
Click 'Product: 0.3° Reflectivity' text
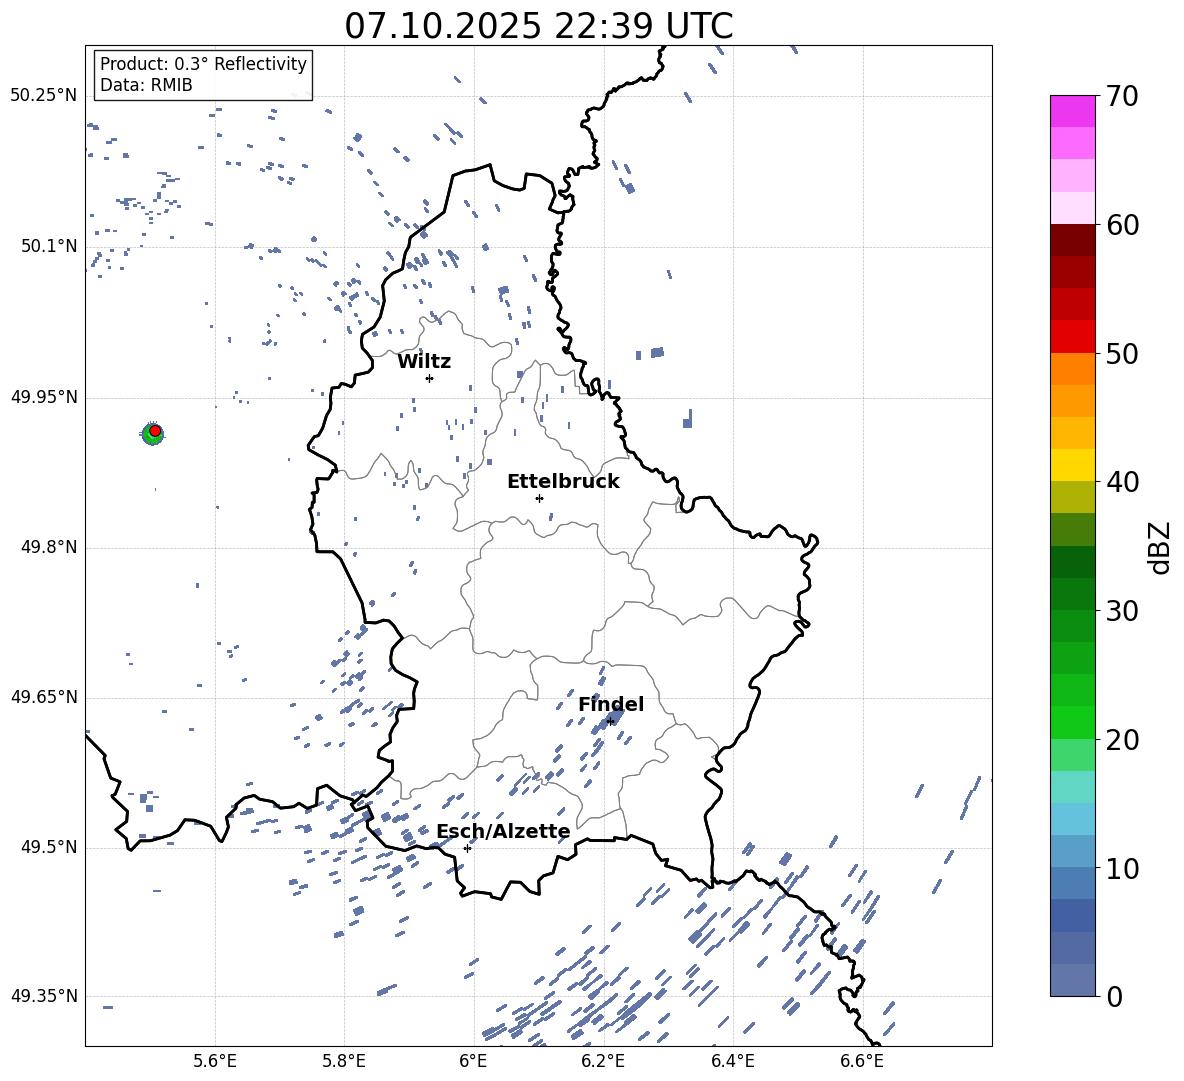tap(203, 63)
